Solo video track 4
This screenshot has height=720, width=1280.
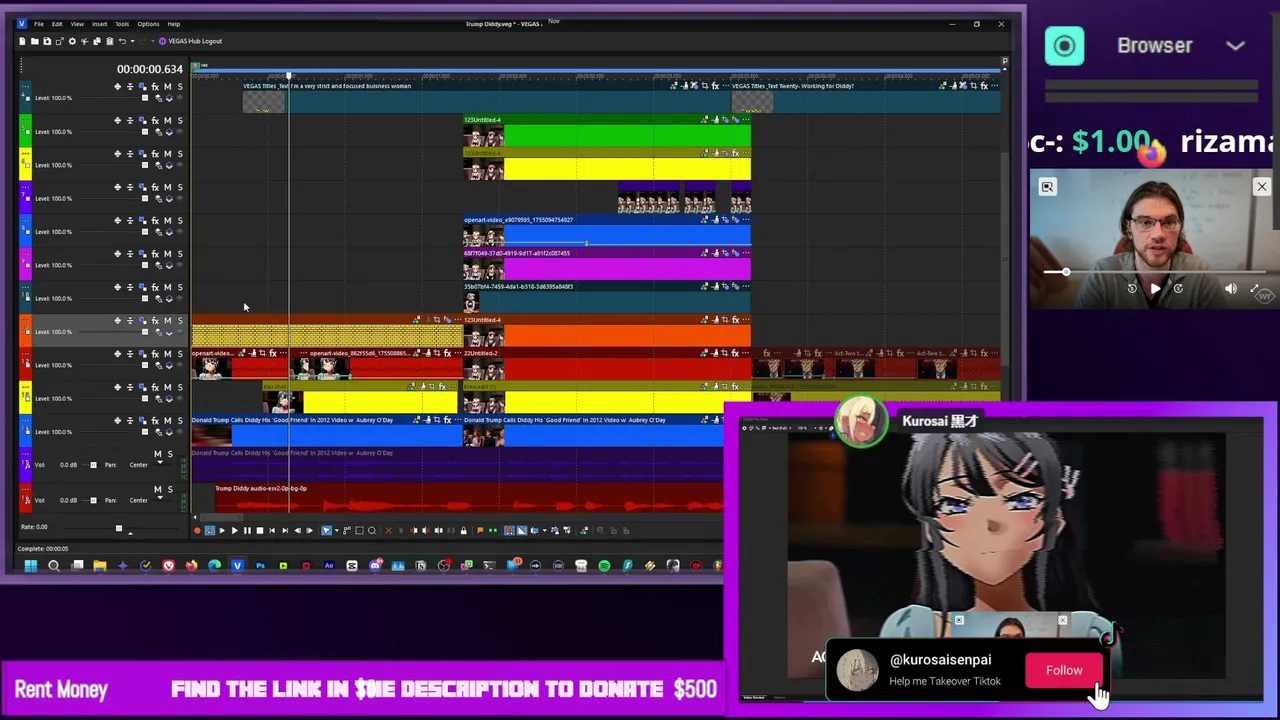[x=180, y=86]
